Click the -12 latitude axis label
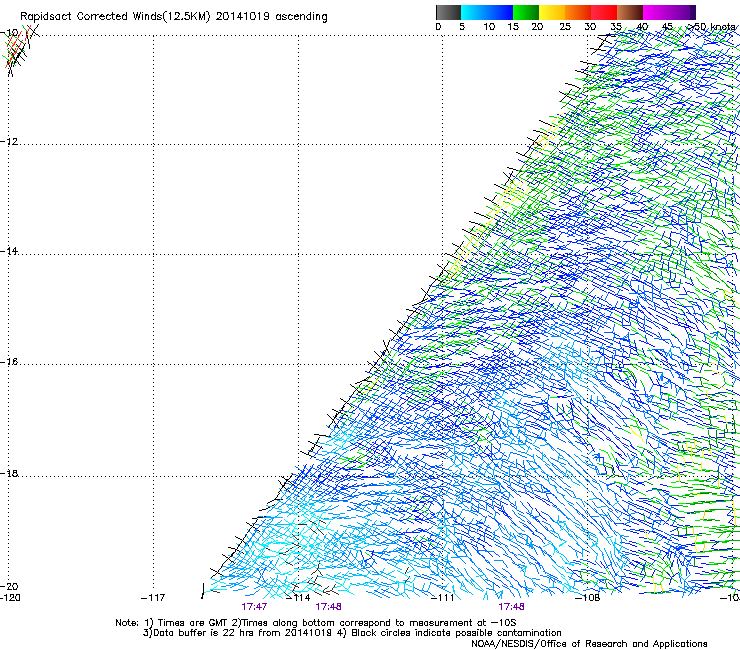Image resolution: width=740 pixels, height=650 pixels. 9,142
